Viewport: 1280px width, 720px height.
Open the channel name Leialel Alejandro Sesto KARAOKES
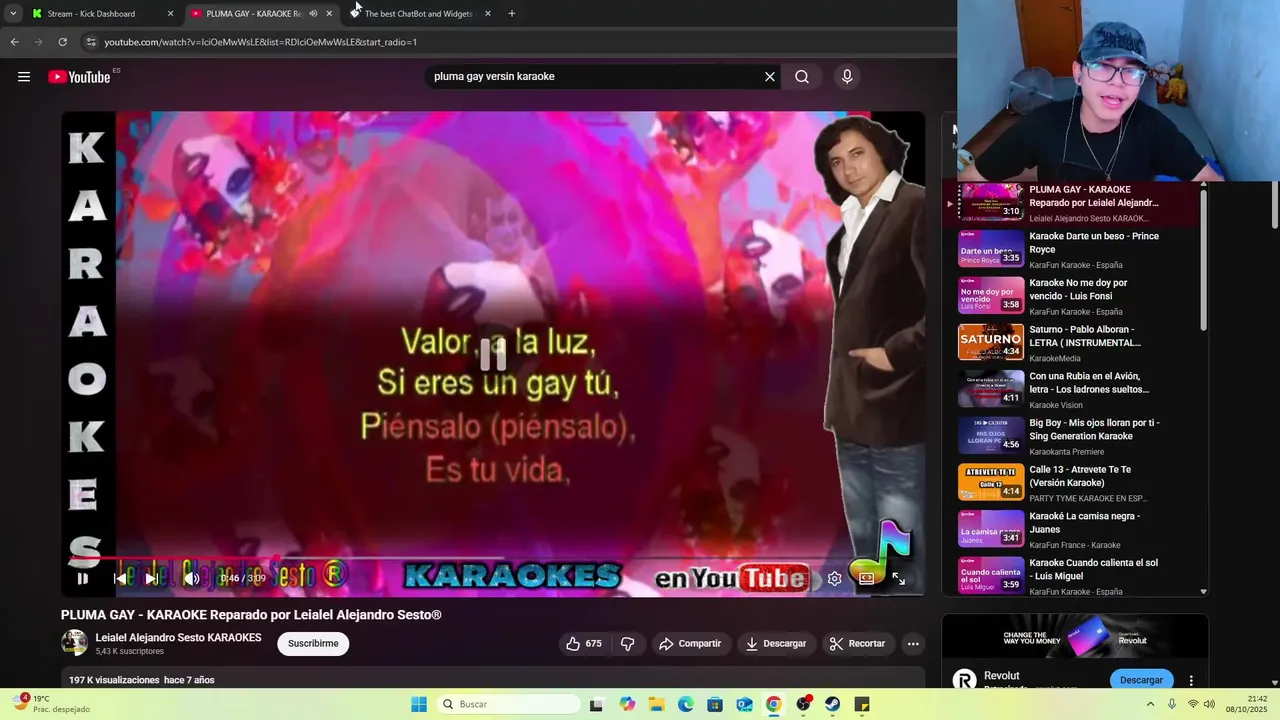pyautogui.click(x=178, y=638)
